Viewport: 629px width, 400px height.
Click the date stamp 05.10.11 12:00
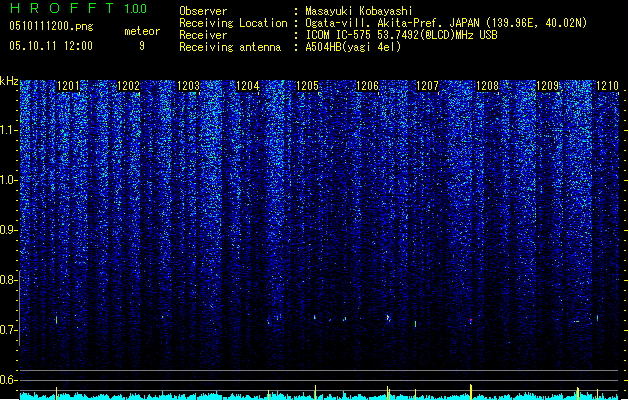51,46
